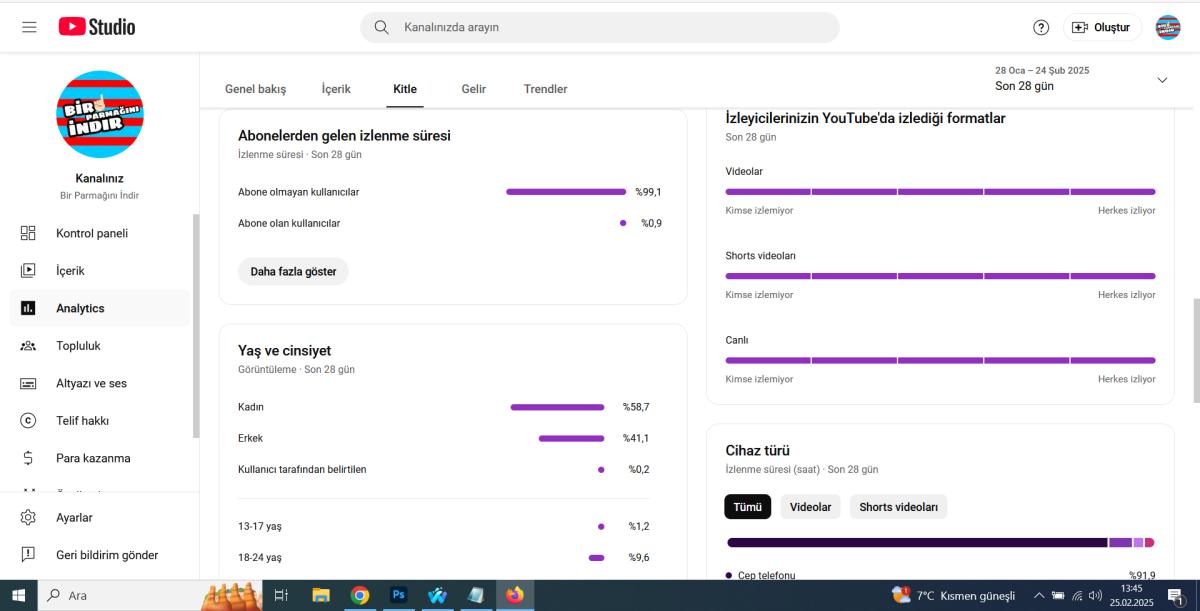Click the İçerik sidebar icon
The image size is (1200, 611).
click(28, 270)
